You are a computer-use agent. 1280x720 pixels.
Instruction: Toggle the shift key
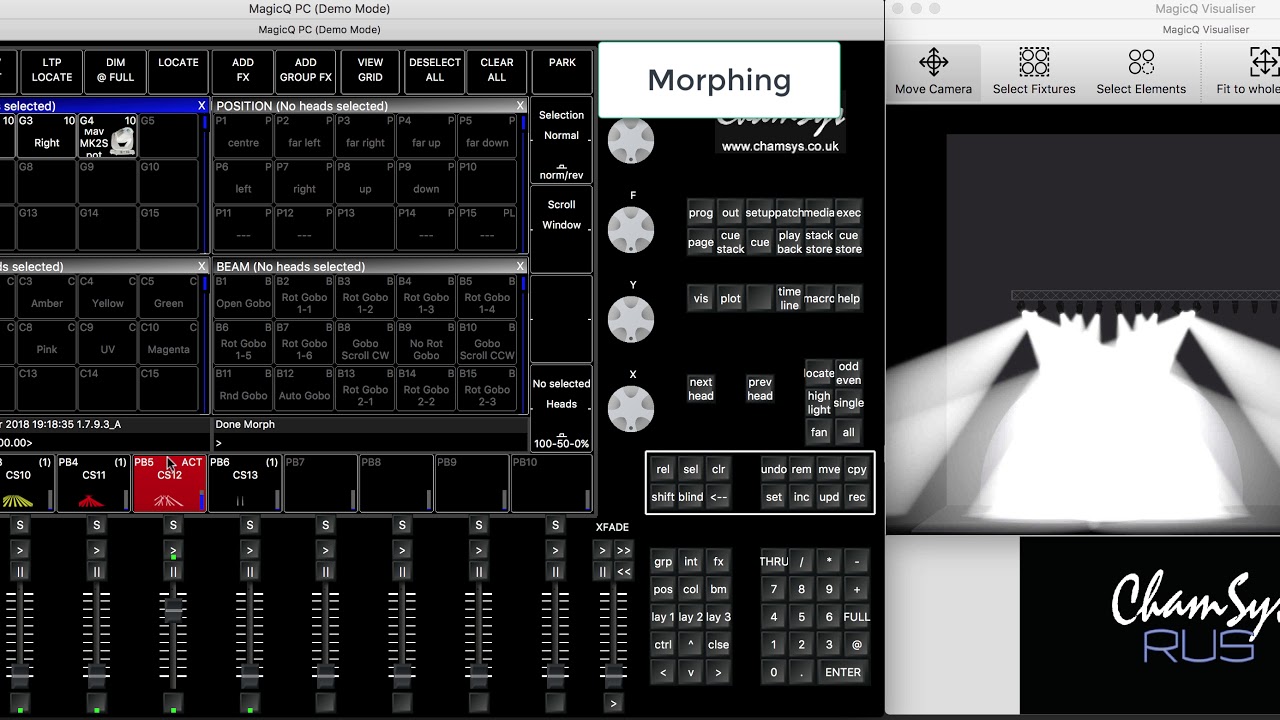[x=663, y=497]
